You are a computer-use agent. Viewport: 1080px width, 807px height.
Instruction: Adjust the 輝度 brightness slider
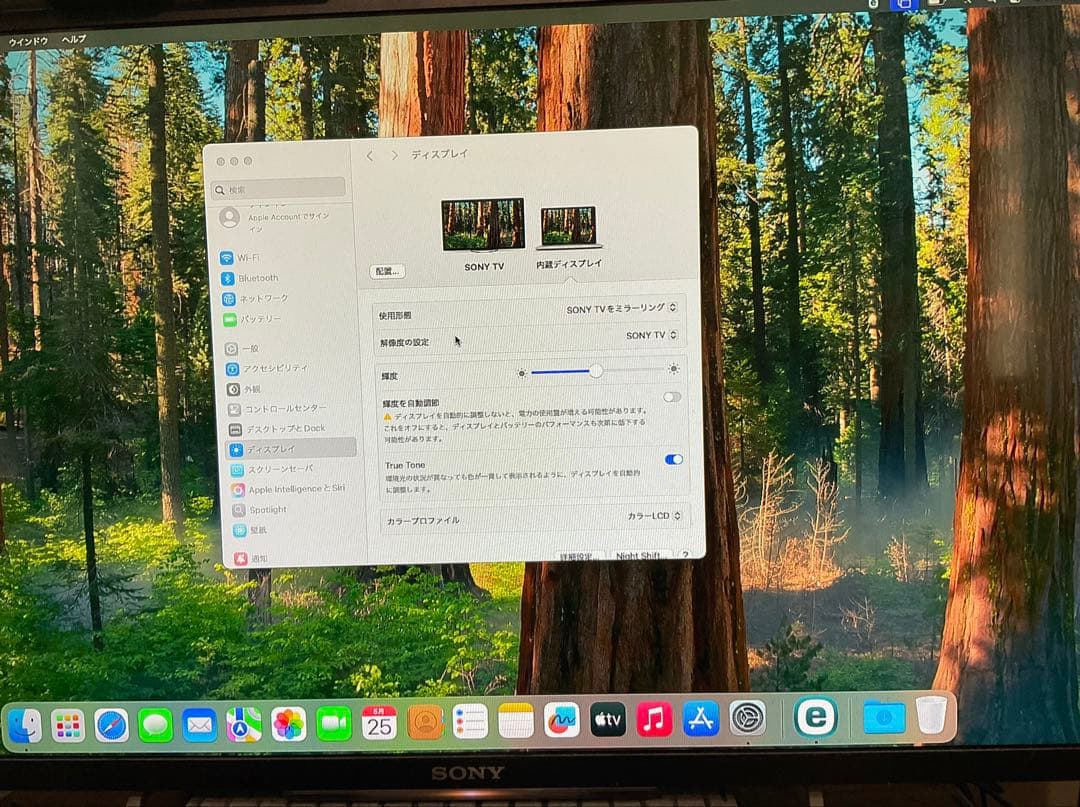click(x=596, y=371)
